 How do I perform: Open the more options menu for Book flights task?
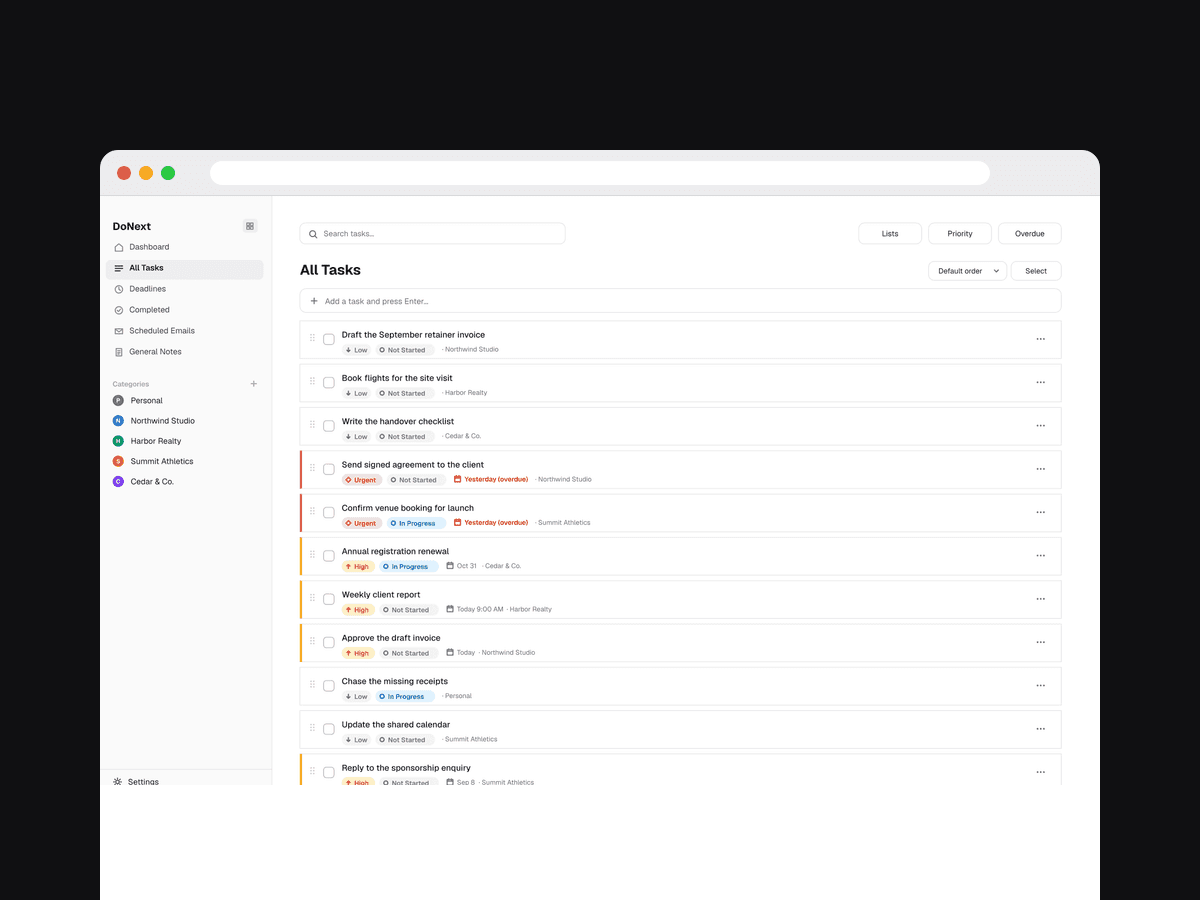coord(1040,382)
